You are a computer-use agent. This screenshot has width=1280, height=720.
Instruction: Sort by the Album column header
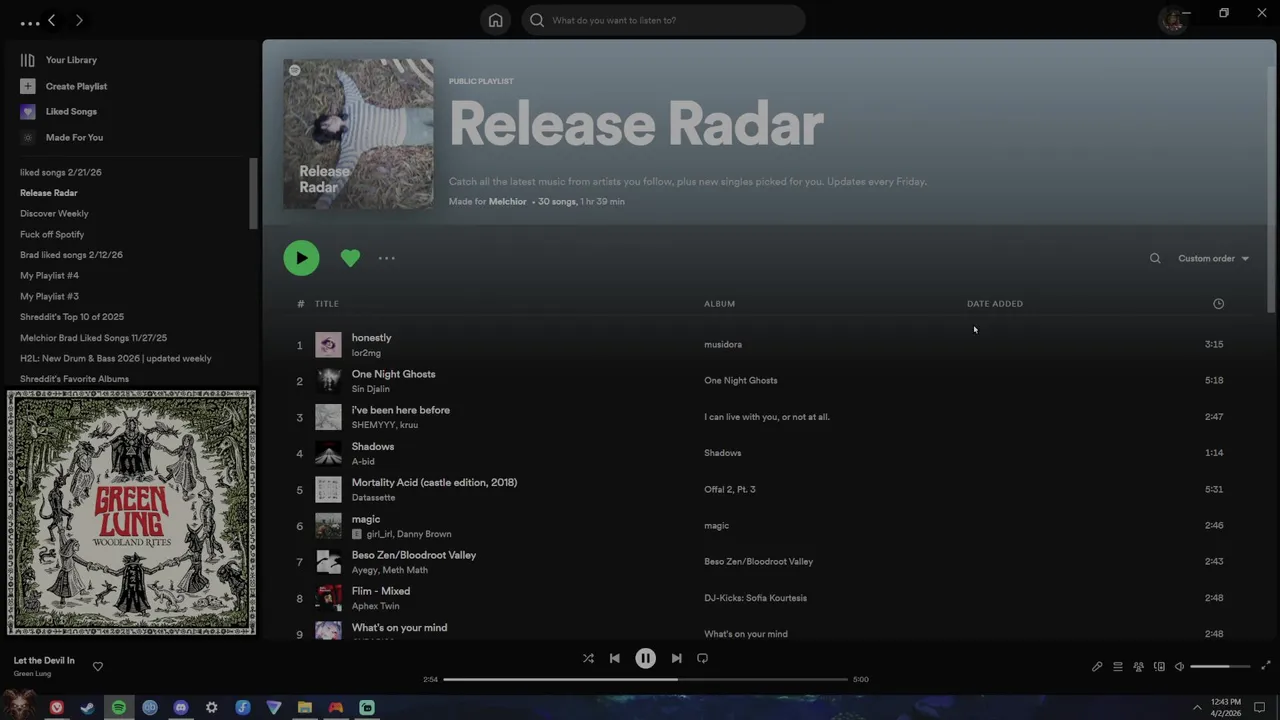pos(719,304)
